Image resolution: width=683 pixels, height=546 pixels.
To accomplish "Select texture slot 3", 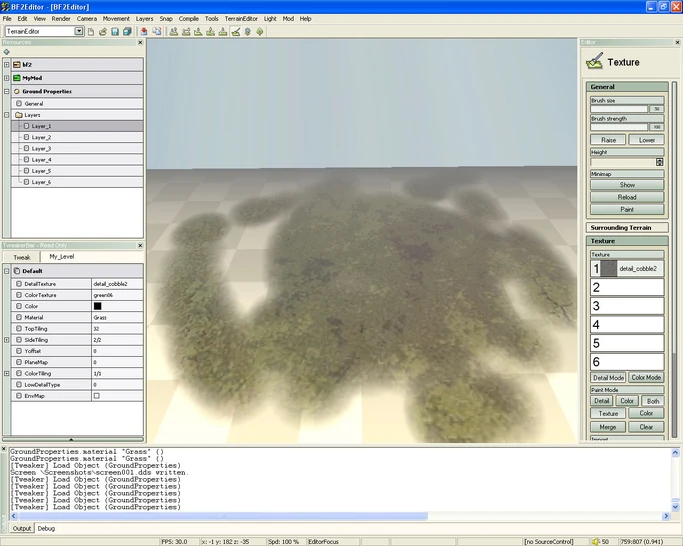I will (626, 306).
